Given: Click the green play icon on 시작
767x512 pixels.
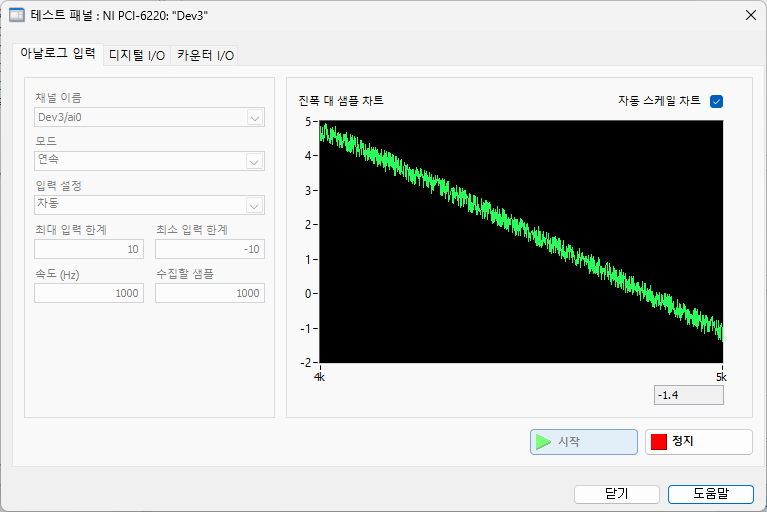Looking at the screenshot, I should pos(543,442).
